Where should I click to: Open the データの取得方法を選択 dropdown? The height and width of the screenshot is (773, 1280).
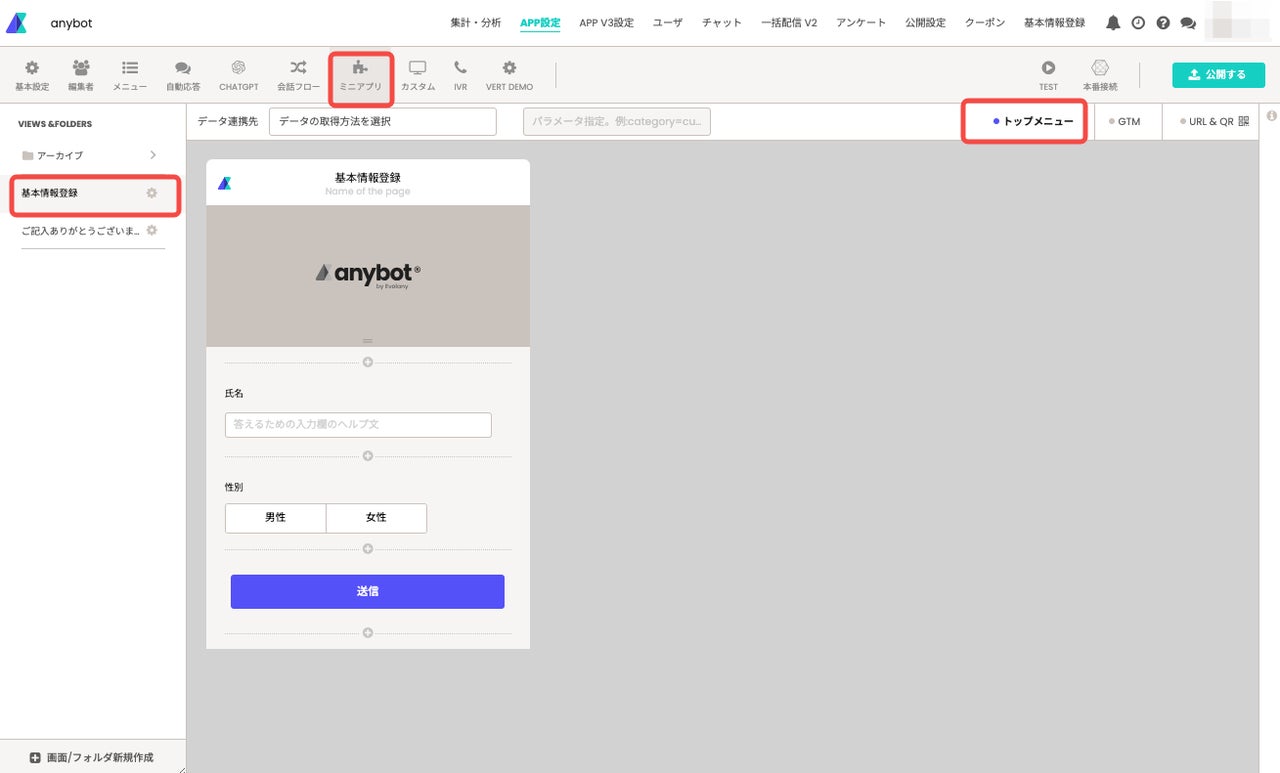[x=383, y=121]
